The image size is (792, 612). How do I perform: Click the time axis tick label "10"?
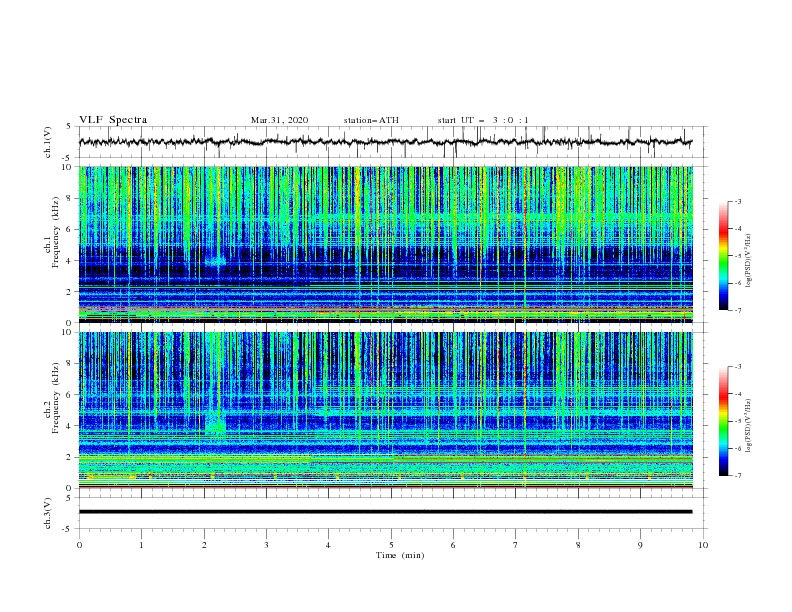[x=703, y=545]
